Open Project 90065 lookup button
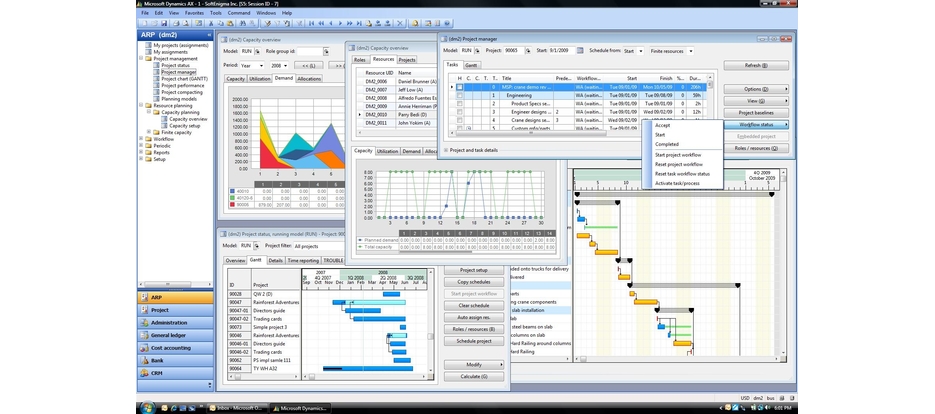 (x=527, y=51)
